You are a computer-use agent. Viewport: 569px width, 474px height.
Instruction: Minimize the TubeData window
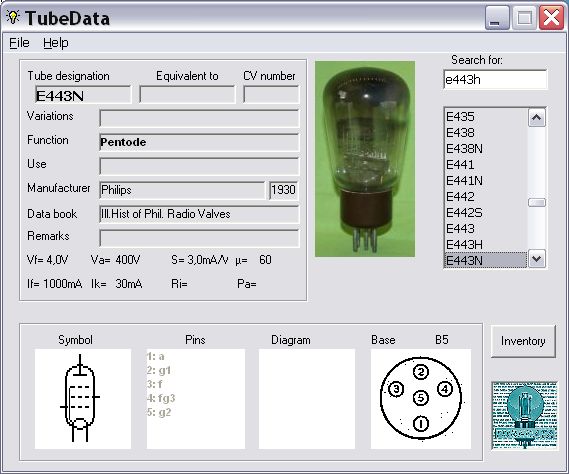tap(497, 17)
